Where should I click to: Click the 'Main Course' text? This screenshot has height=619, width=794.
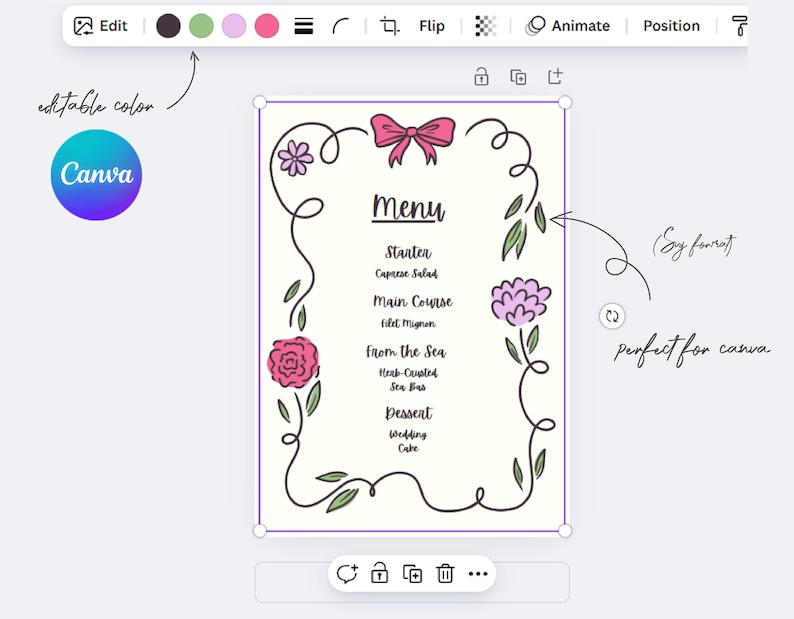click(x=413, y=301)
